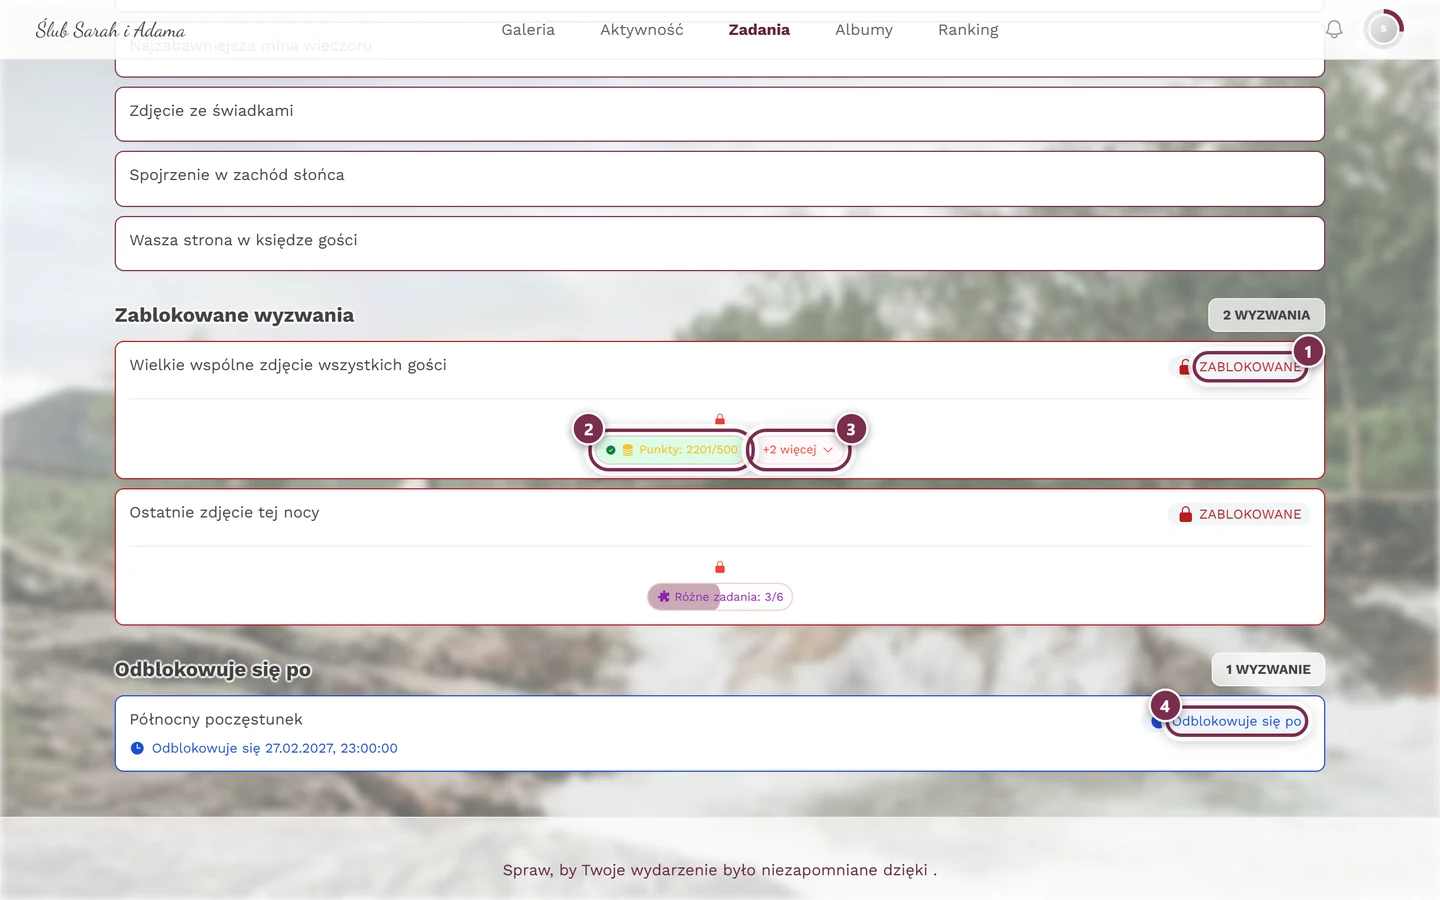Screen dimensions: 1440x900
Task: Click the Punkty 2201/500 text
Action: 688,450
